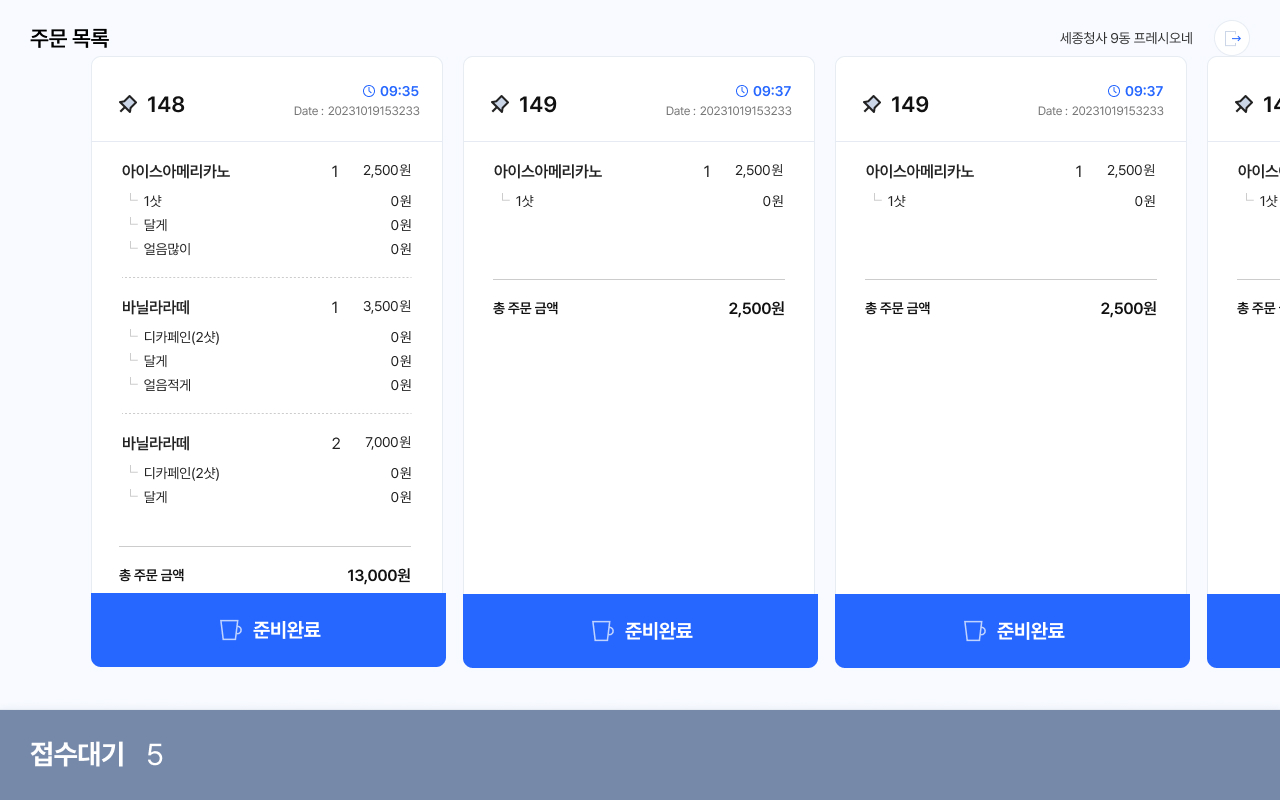Image resolution: width=1280 pixels, height=800 pixels.
Task: Click the 7,000원 price
Action: point(387,442)
